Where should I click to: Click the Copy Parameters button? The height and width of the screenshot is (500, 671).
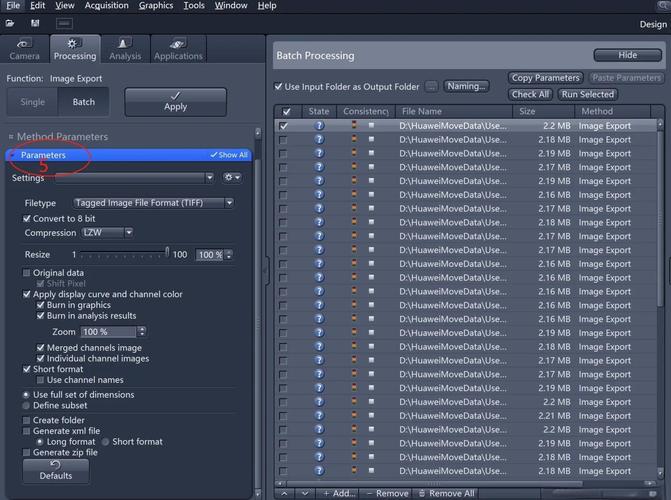[545, 78]
